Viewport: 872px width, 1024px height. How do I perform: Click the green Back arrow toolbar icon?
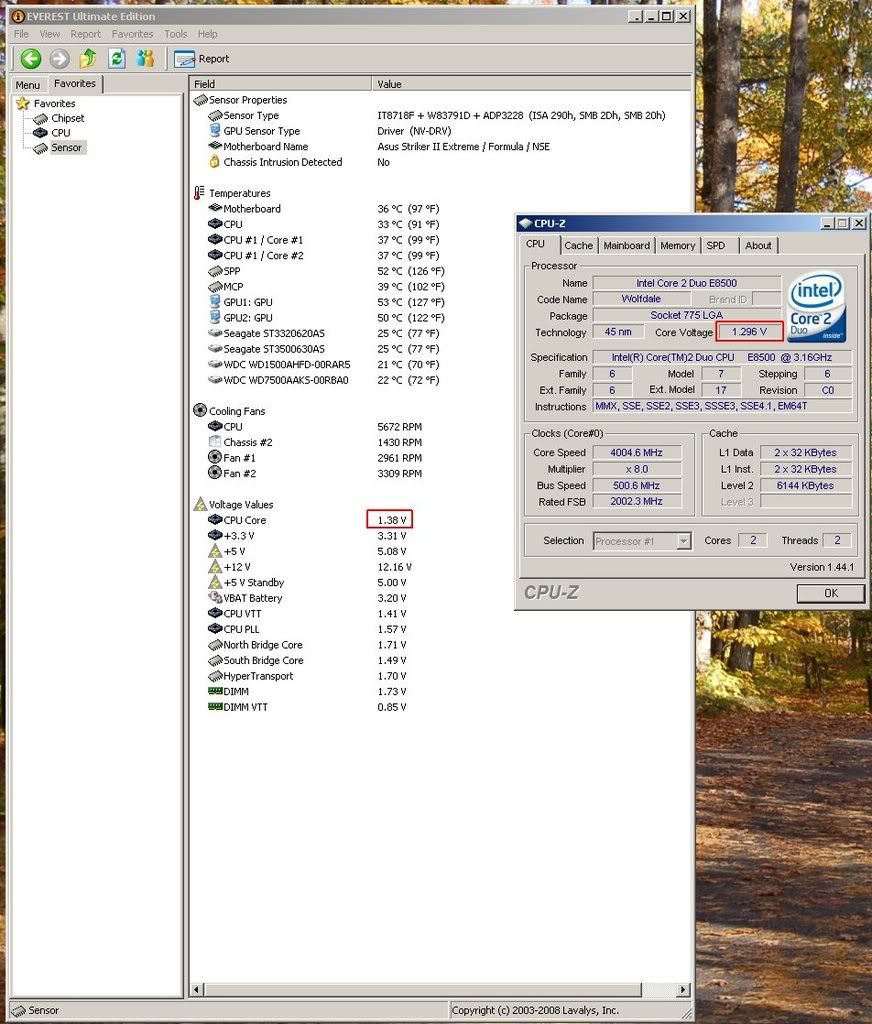point(31,59)
